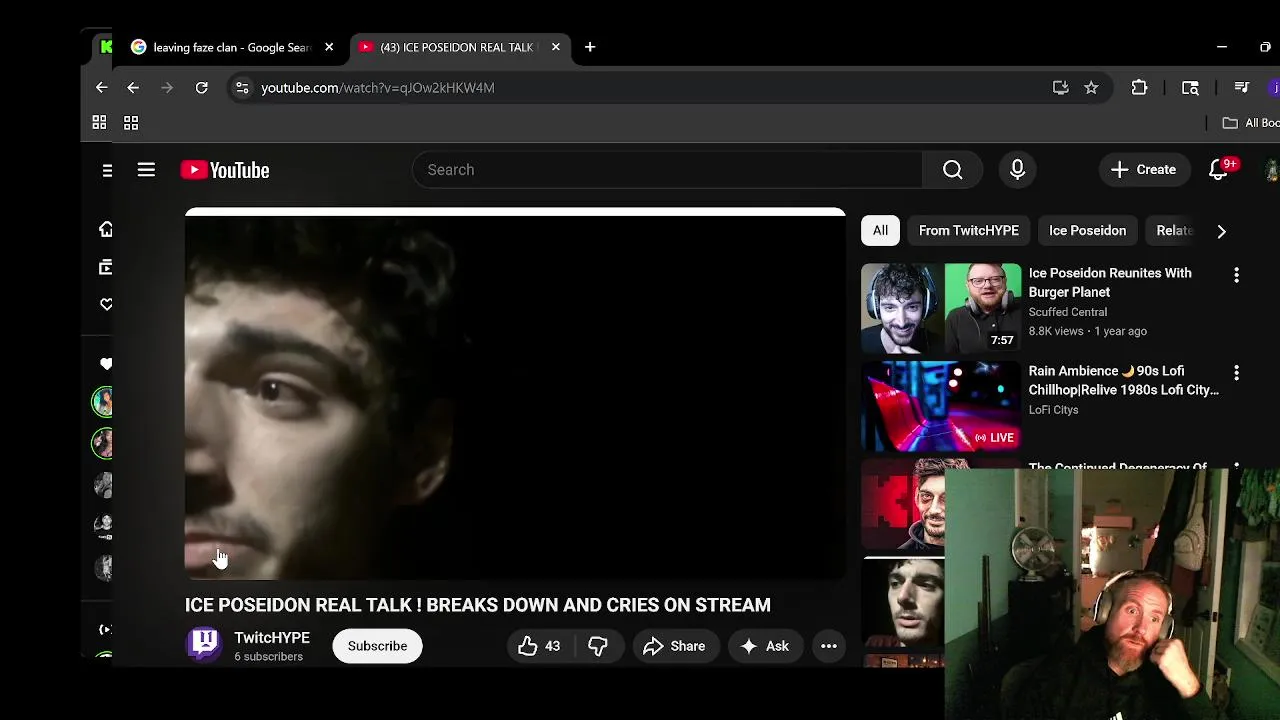This screenshot has height=720, width=1280.
Task: Open the YouTube account avatar menu
Action: [1272, 170]
